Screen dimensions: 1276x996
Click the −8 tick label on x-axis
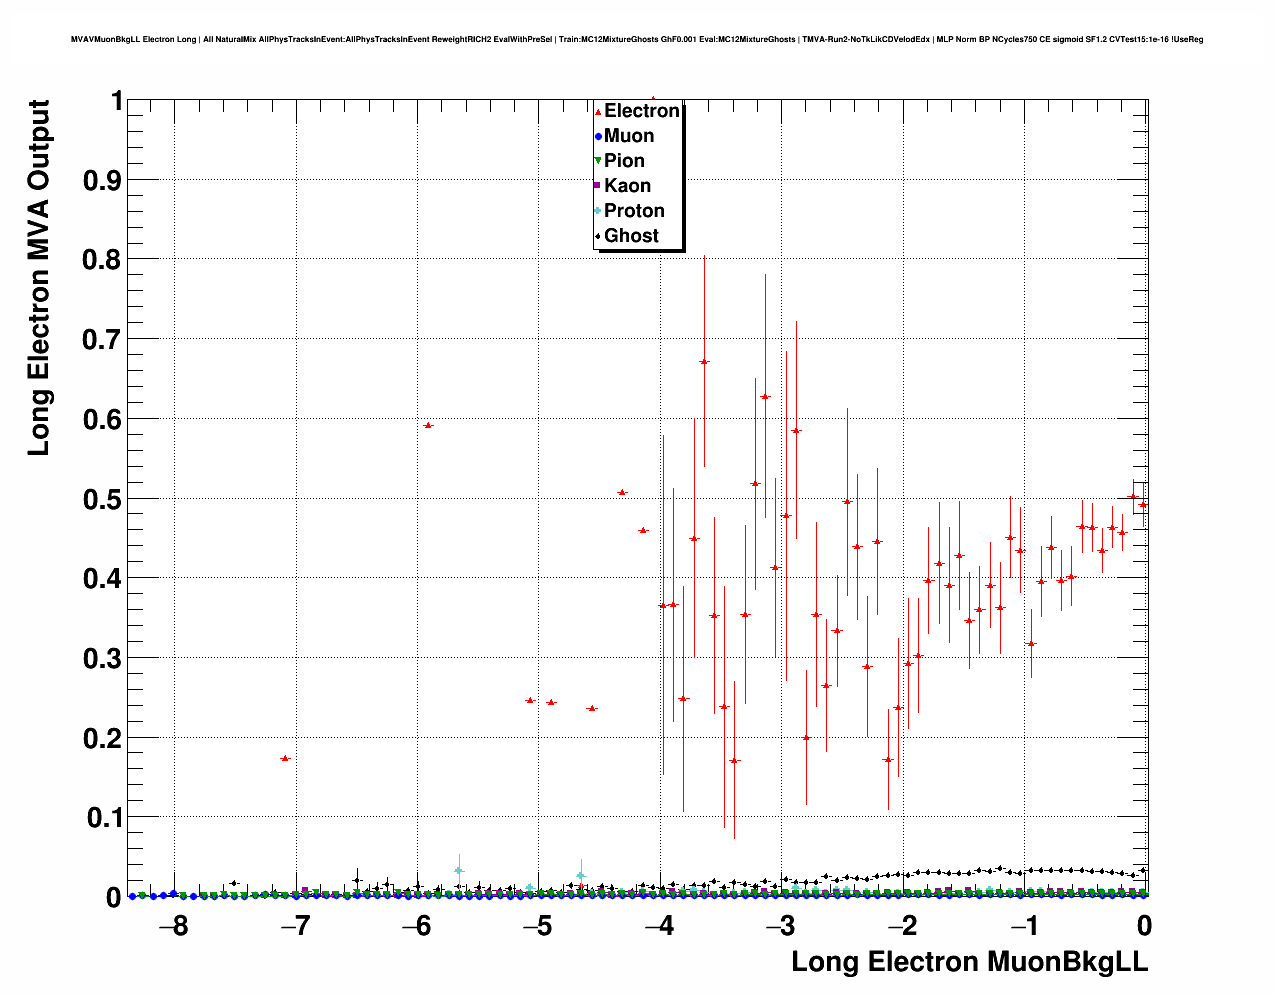(174, 926)
